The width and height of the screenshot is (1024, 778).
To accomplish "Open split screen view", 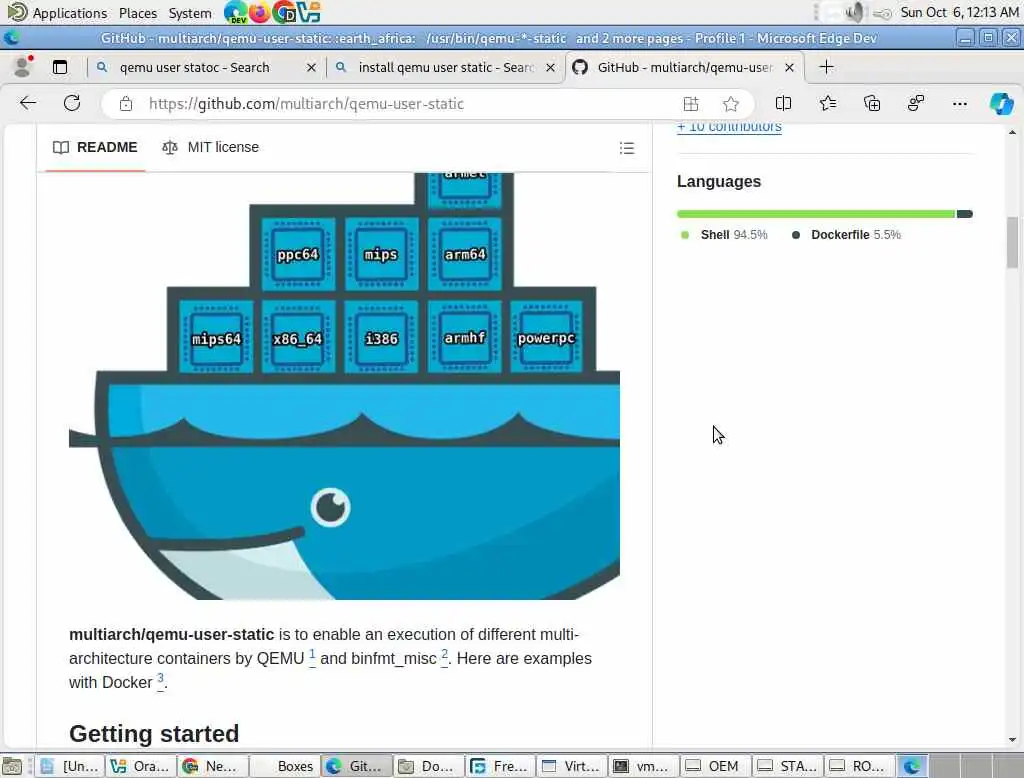I will point(783,103).
